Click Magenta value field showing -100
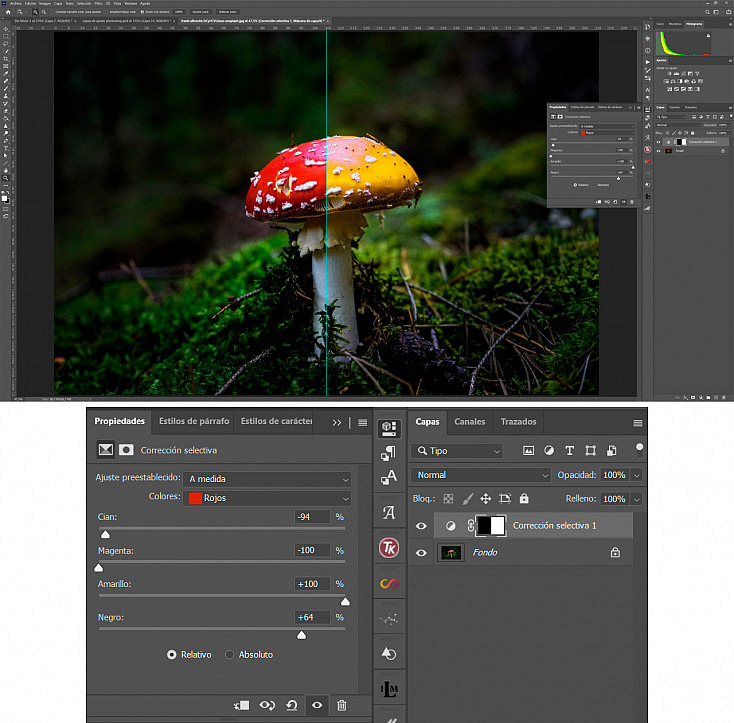This screenshot has width=734, height=723. click(x=312, y=550)
